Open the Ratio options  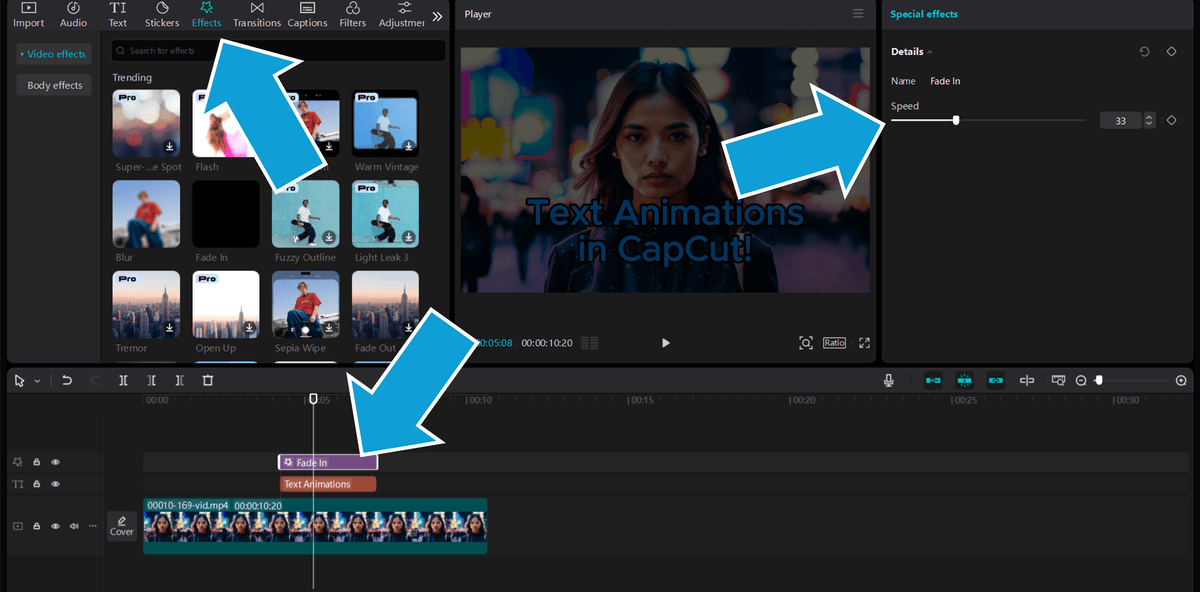pos(835,343)
